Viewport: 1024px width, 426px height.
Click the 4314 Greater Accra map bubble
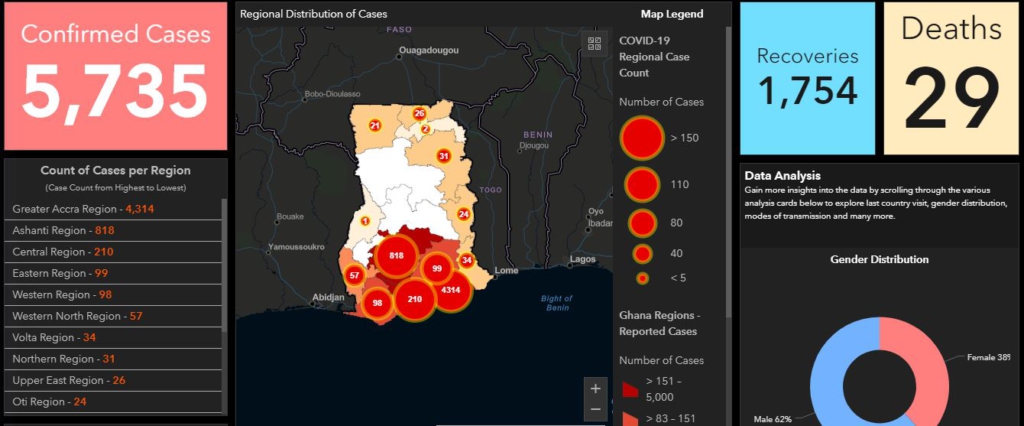click(x=452, y=290)
